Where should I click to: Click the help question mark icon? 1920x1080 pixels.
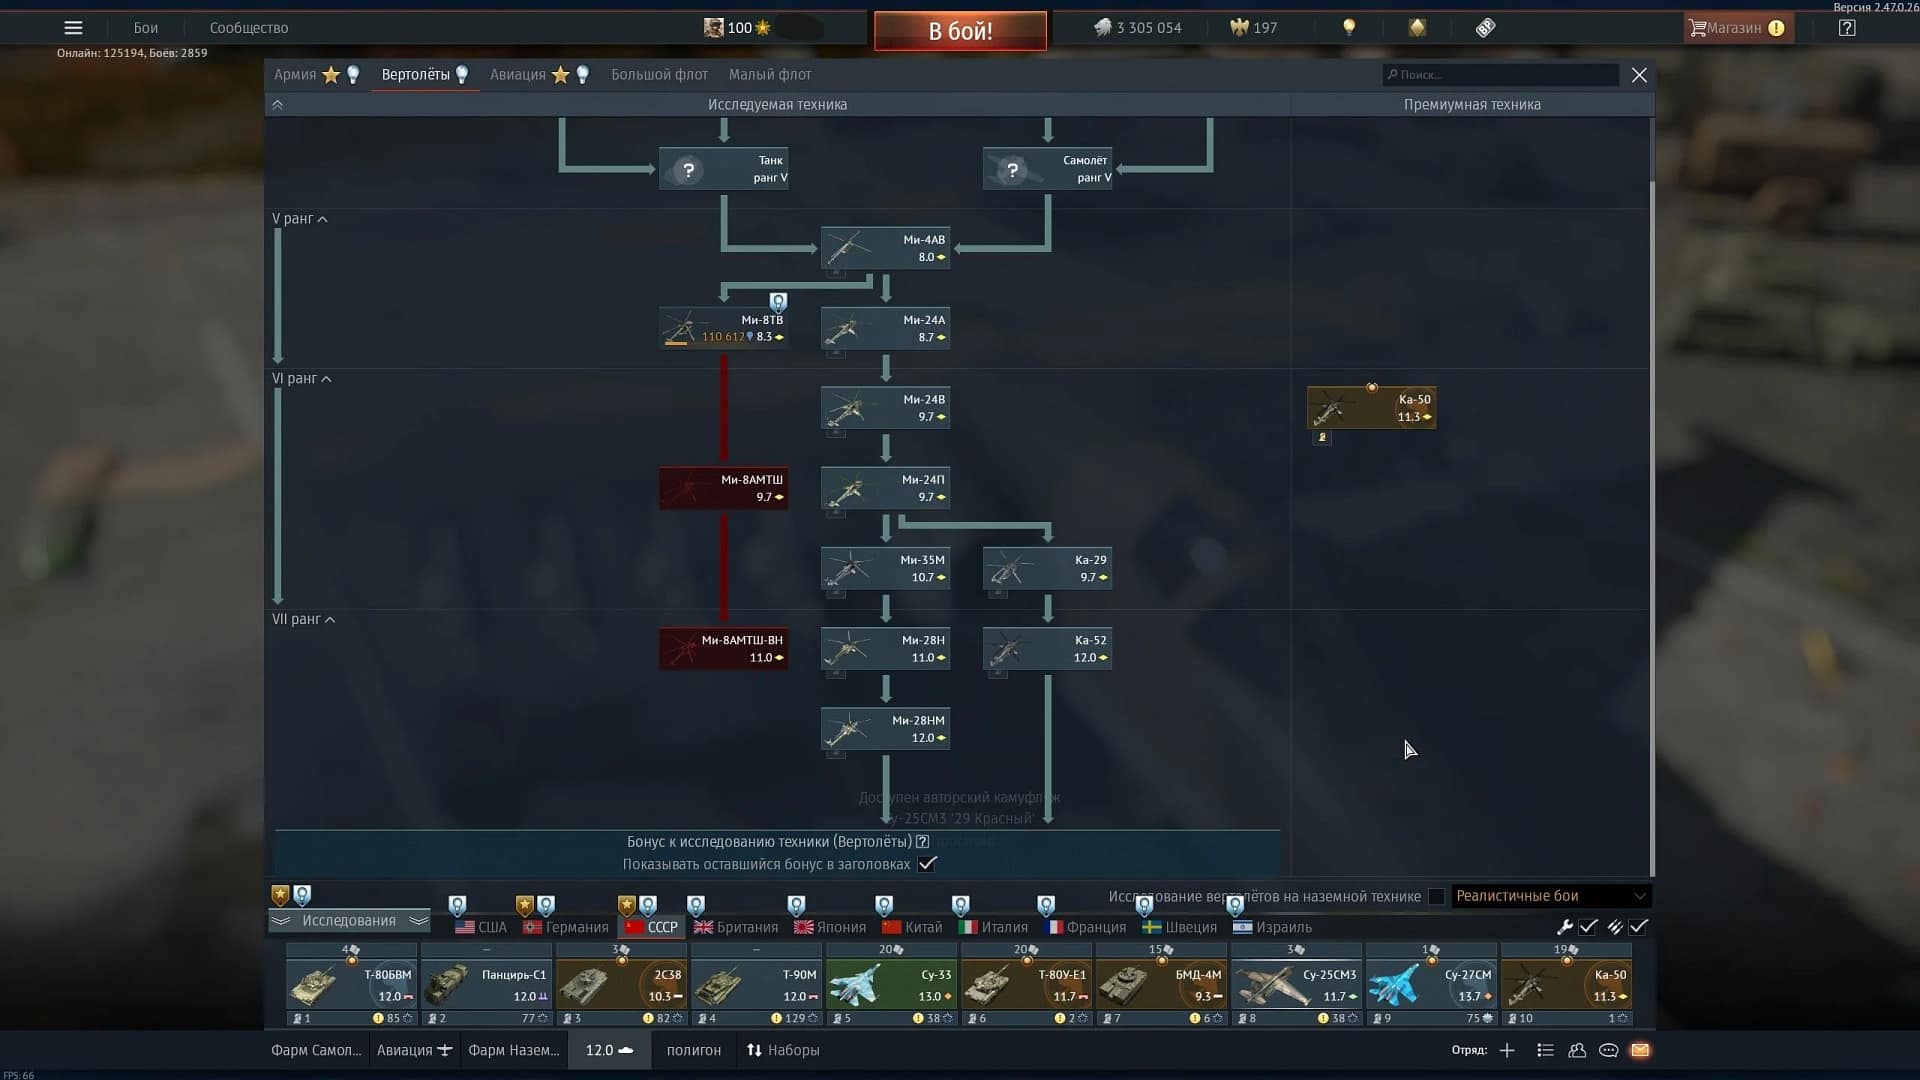(x=1847, y=28)
